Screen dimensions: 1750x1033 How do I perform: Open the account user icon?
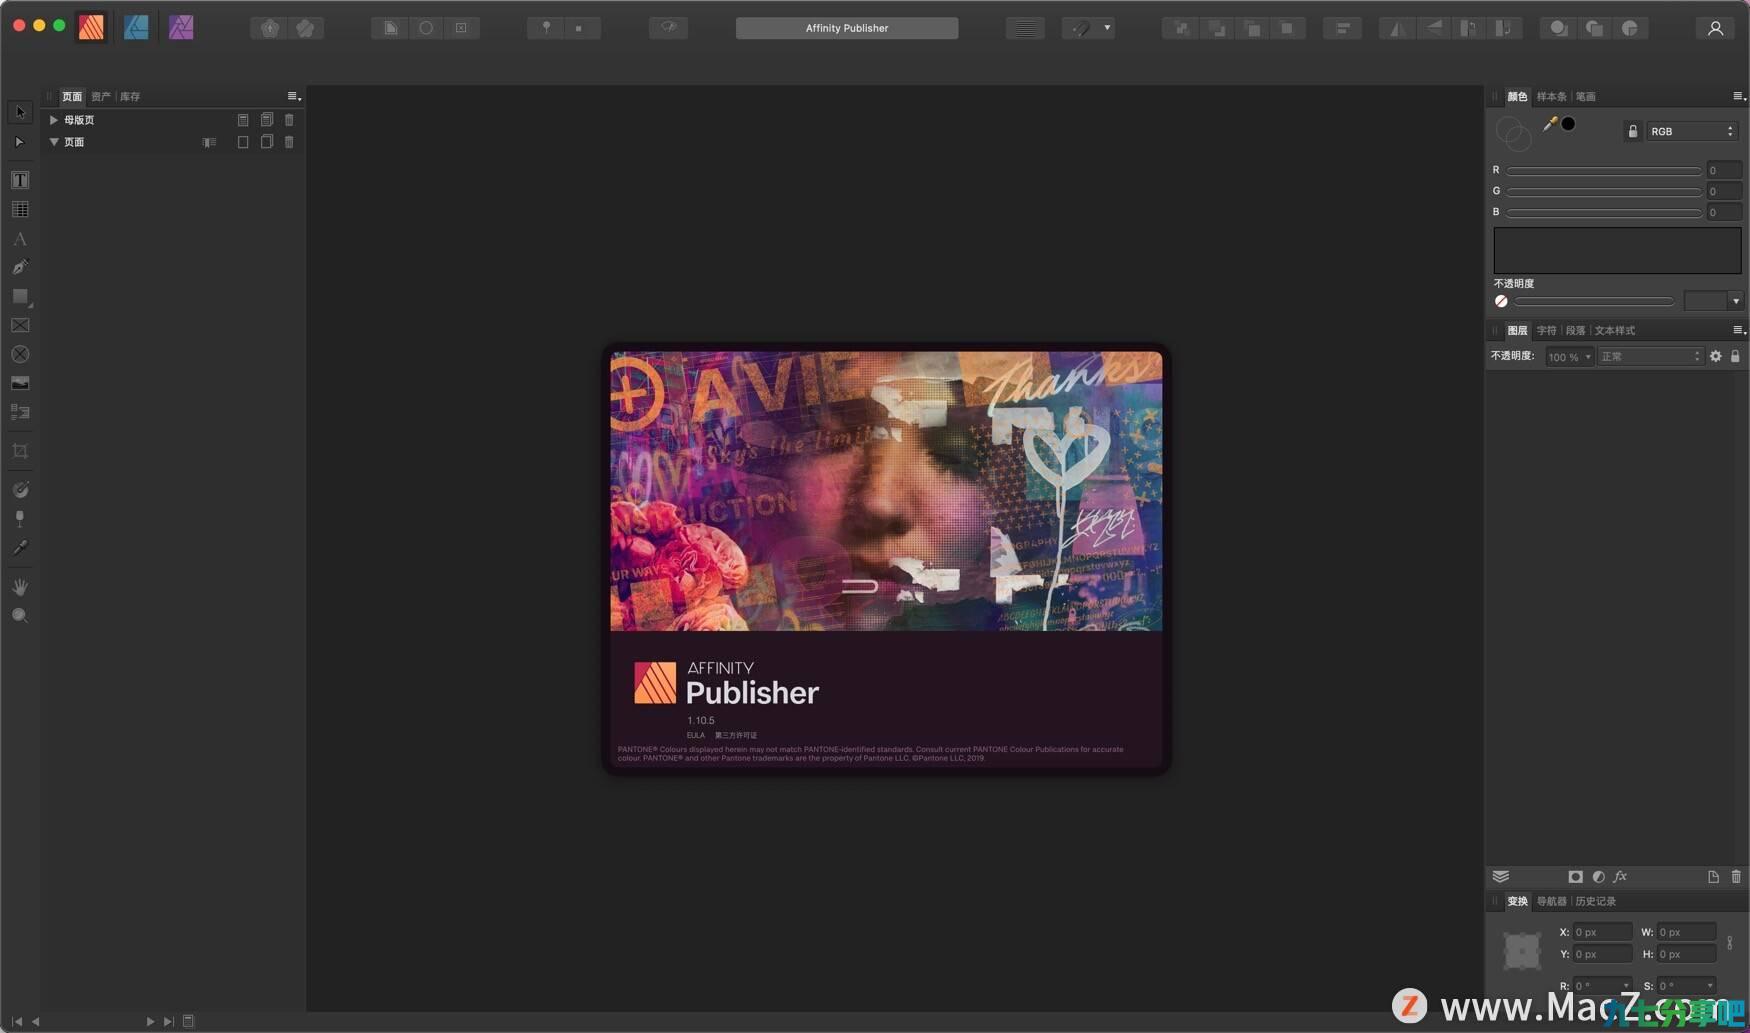1715,28
